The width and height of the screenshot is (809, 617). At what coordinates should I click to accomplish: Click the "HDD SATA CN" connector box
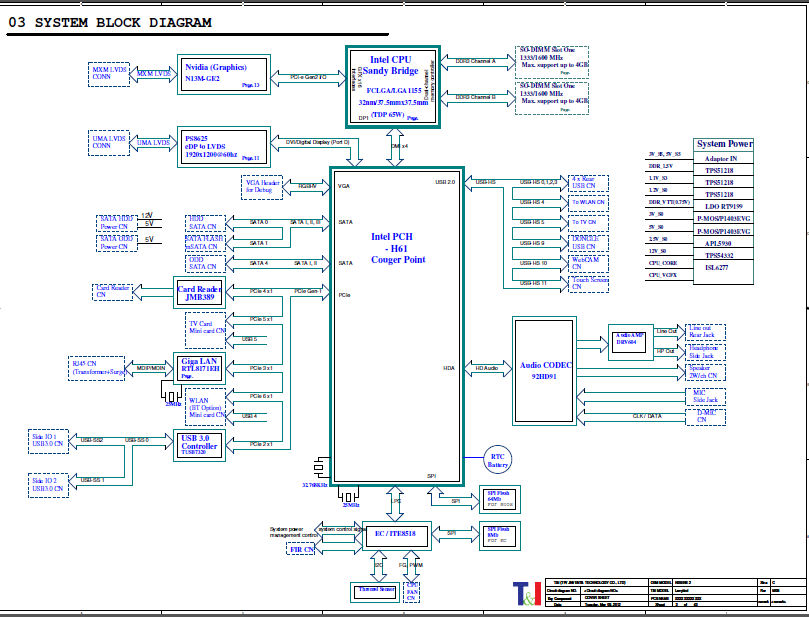[205, 223]
